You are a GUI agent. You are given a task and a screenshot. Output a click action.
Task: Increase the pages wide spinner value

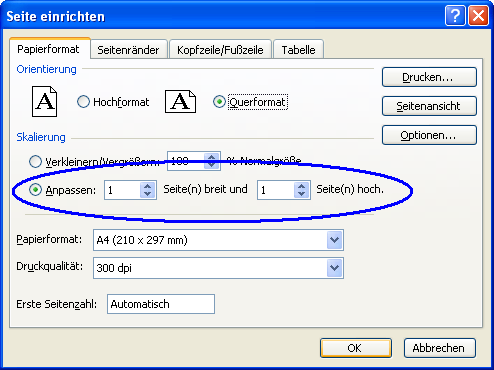coord(147,186)
